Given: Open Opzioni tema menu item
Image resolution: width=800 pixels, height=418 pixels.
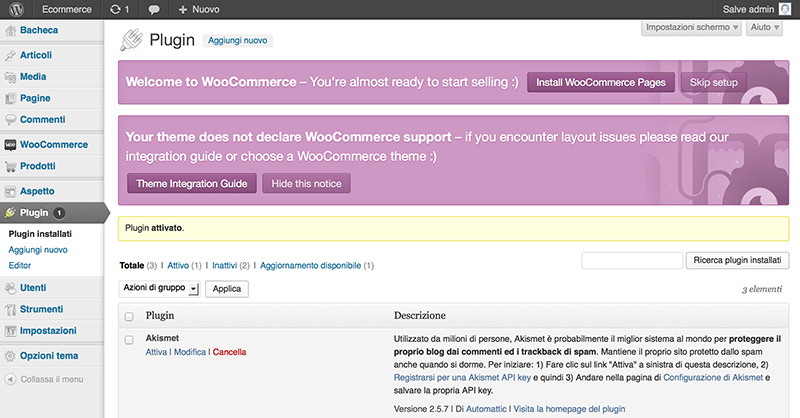Looking at the screenshot, I should (x=49, y=356).
